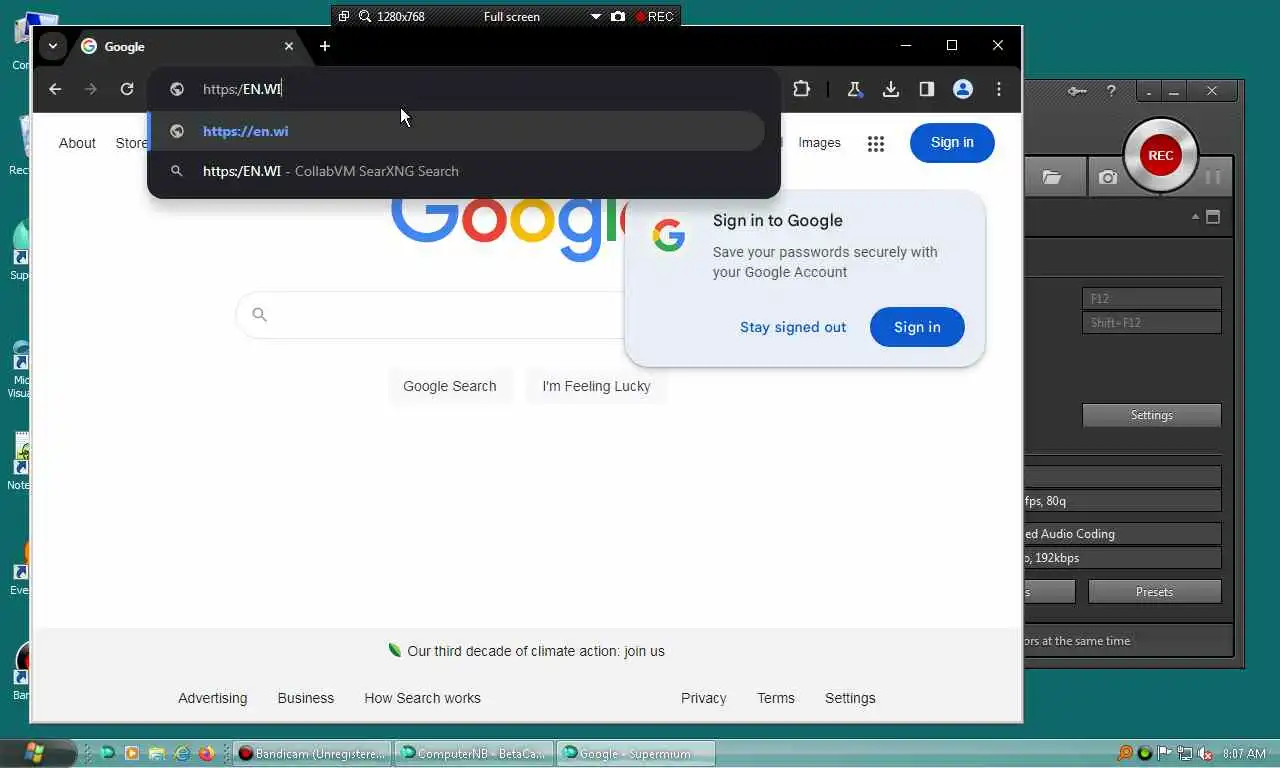
Task: Click the browser address bar text https:/EN.WI
Action: click(x=242, y=89)
